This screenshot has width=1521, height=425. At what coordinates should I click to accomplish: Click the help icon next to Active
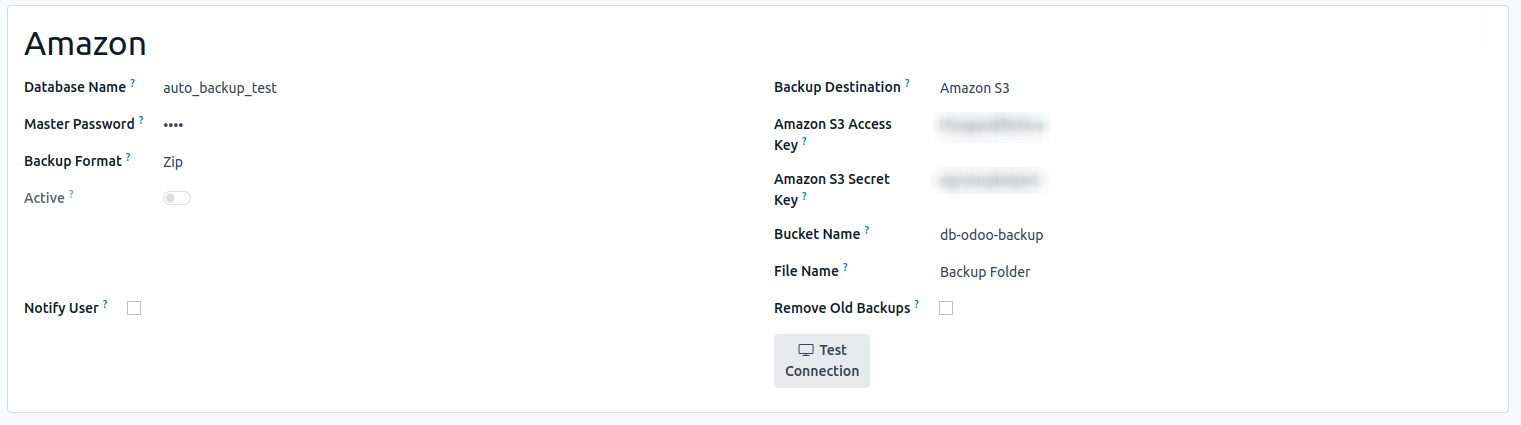(x=71, y=194)
